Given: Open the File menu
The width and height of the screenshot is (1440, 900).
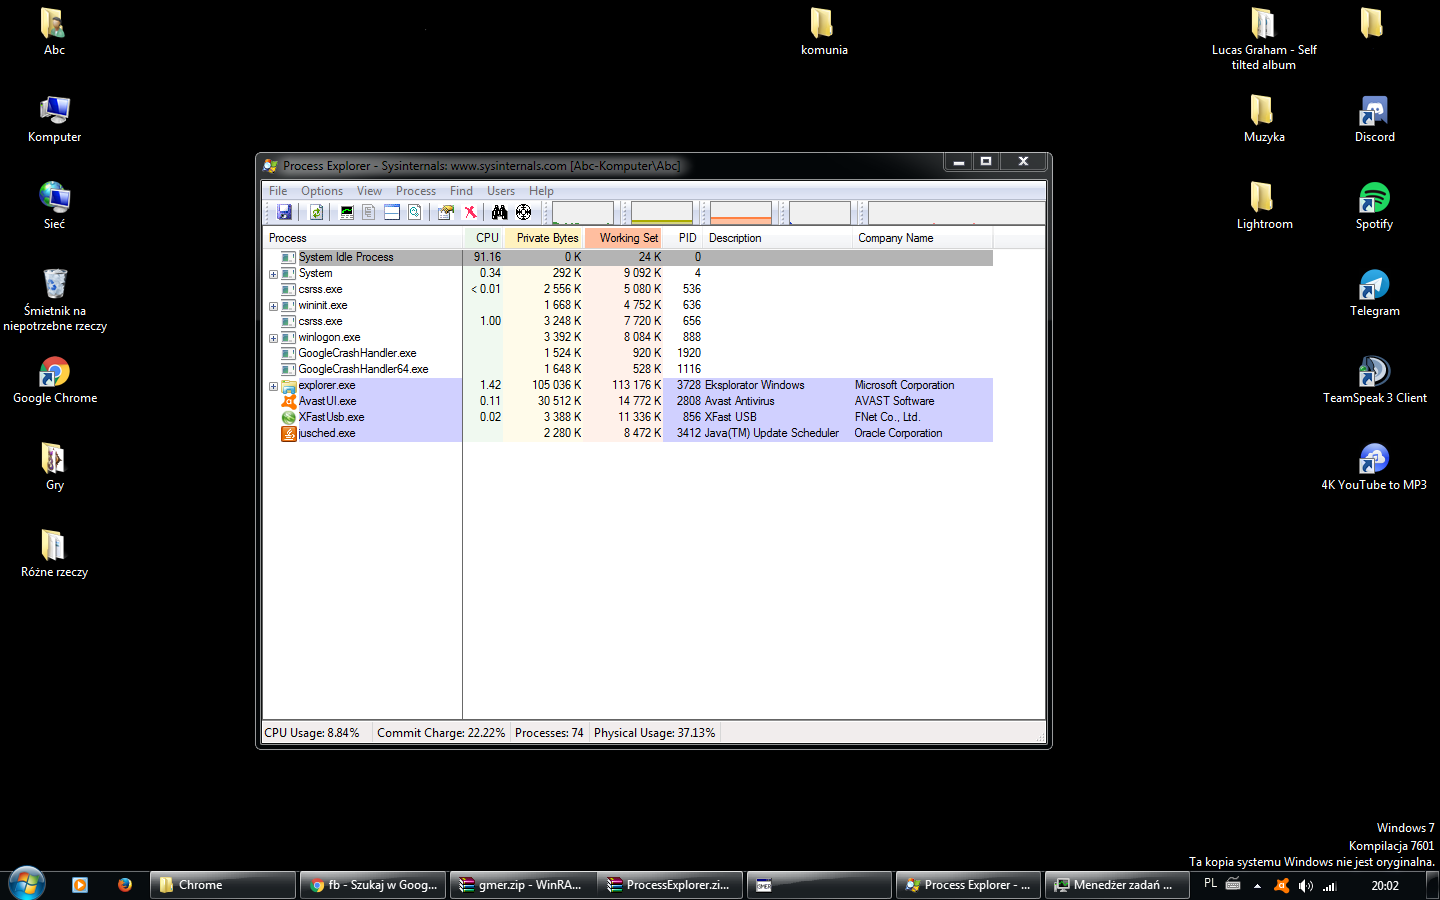Looking at the screenshot, I should click(x=278, y=191).
